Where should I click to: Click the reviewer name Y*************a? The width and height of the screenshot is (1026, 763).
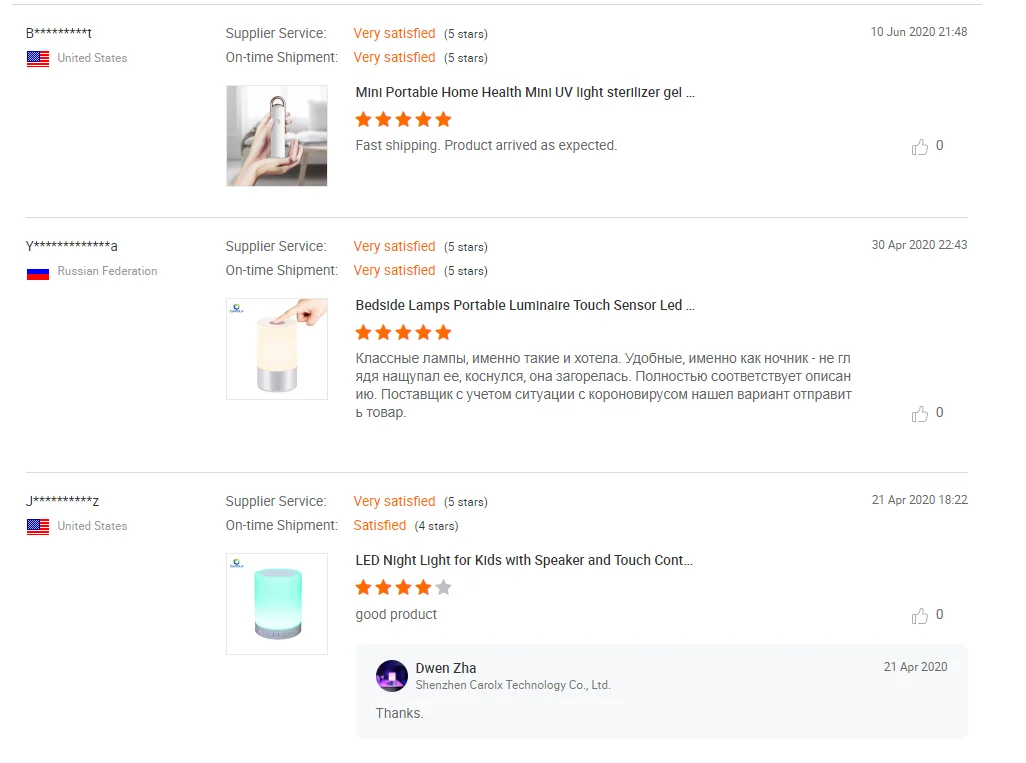pyautogui.click(x=72, y=246)
